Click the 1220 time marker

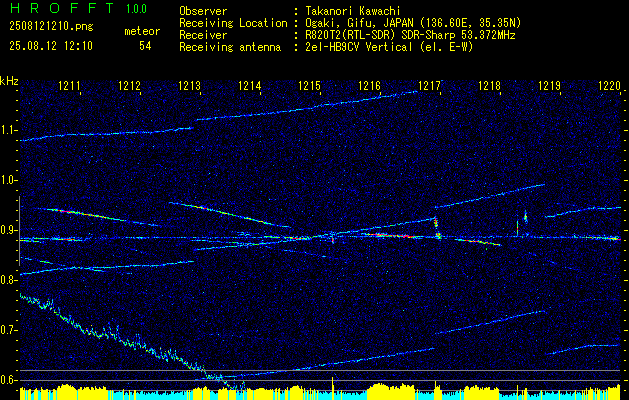(x=609, y=85)
